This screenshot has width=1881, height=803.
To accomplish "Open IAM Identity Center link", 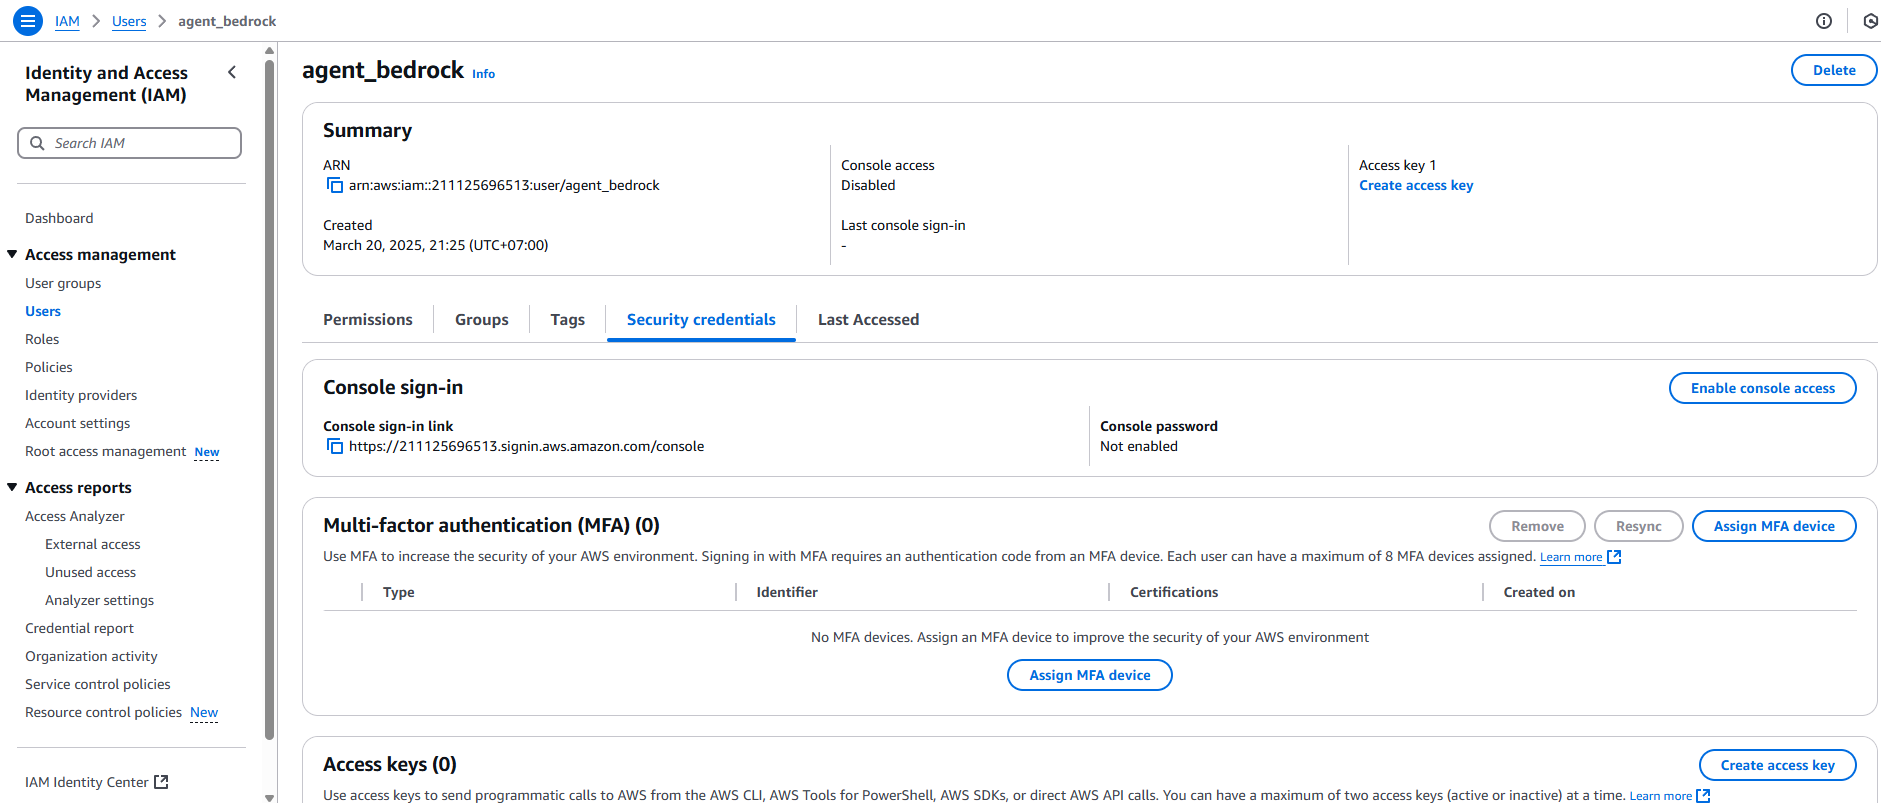I will tap(87, 782).
